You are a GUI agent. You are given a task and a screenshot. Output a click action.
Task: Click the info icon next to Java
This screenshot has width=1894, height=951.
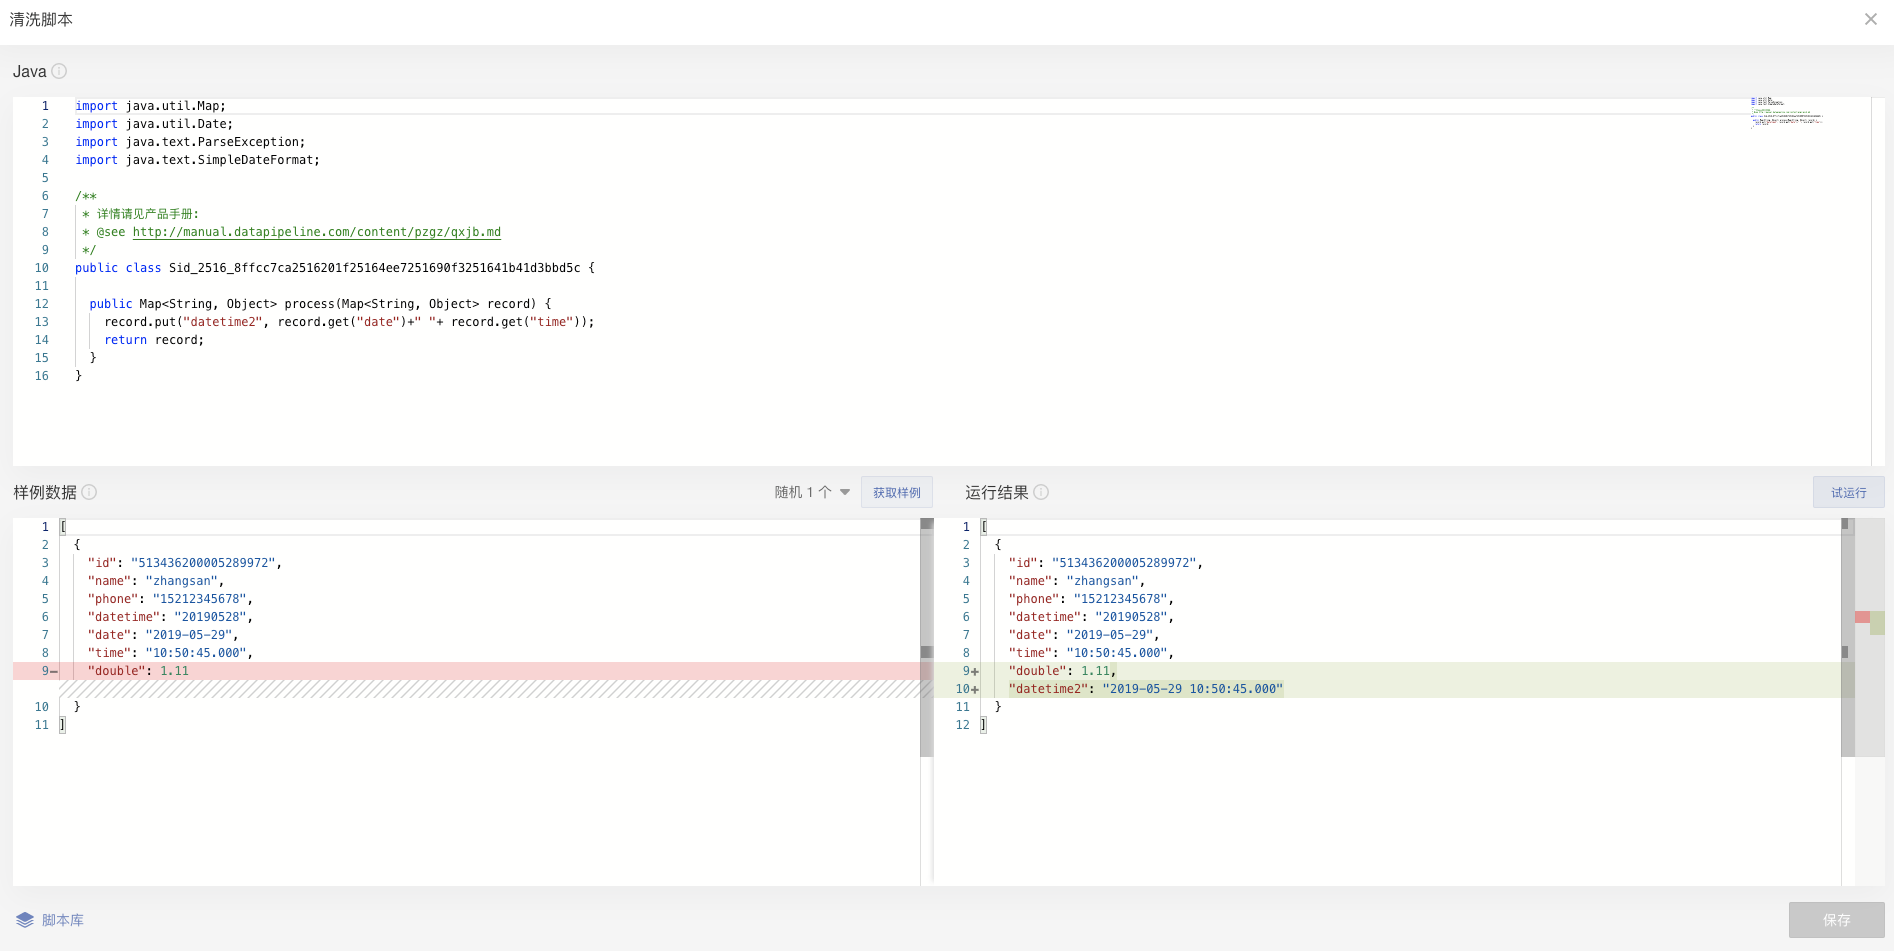pos(59,71)
